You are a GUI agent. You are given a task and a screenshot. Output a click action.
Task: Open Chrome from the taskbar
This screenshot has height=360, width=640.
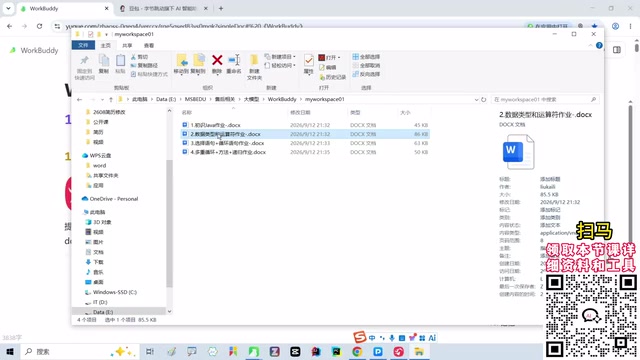coord(357,351)
